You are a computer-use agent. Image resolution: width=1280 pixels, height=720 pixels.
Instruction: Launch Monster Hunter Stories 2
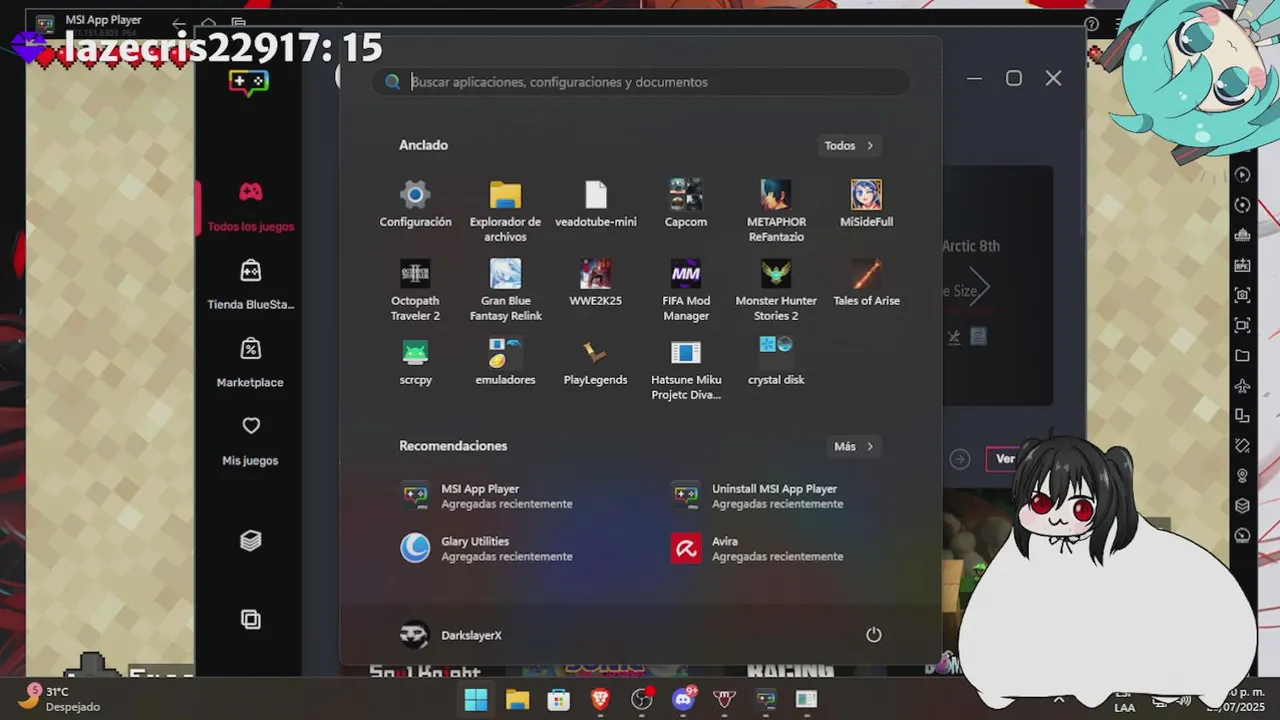click(776, 290)
